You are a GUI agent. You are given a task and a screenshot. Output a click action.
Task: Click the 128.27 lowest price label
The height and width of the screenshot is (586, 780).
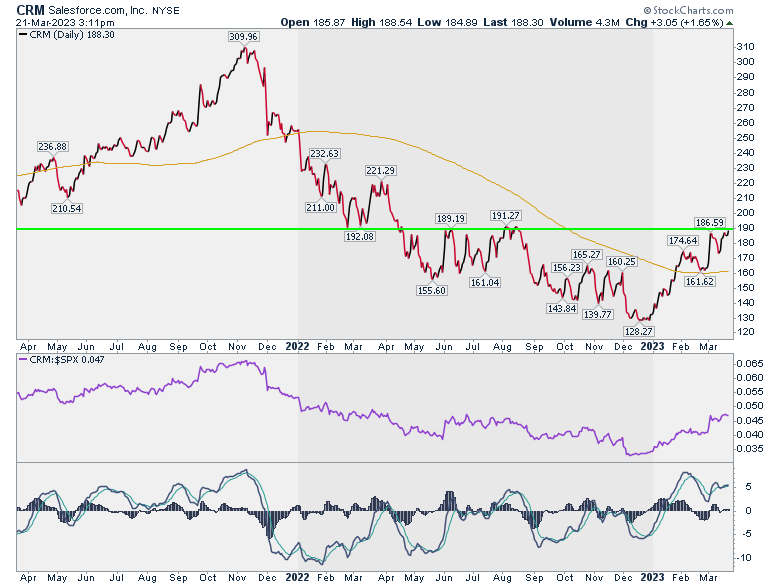click(638, 331)
